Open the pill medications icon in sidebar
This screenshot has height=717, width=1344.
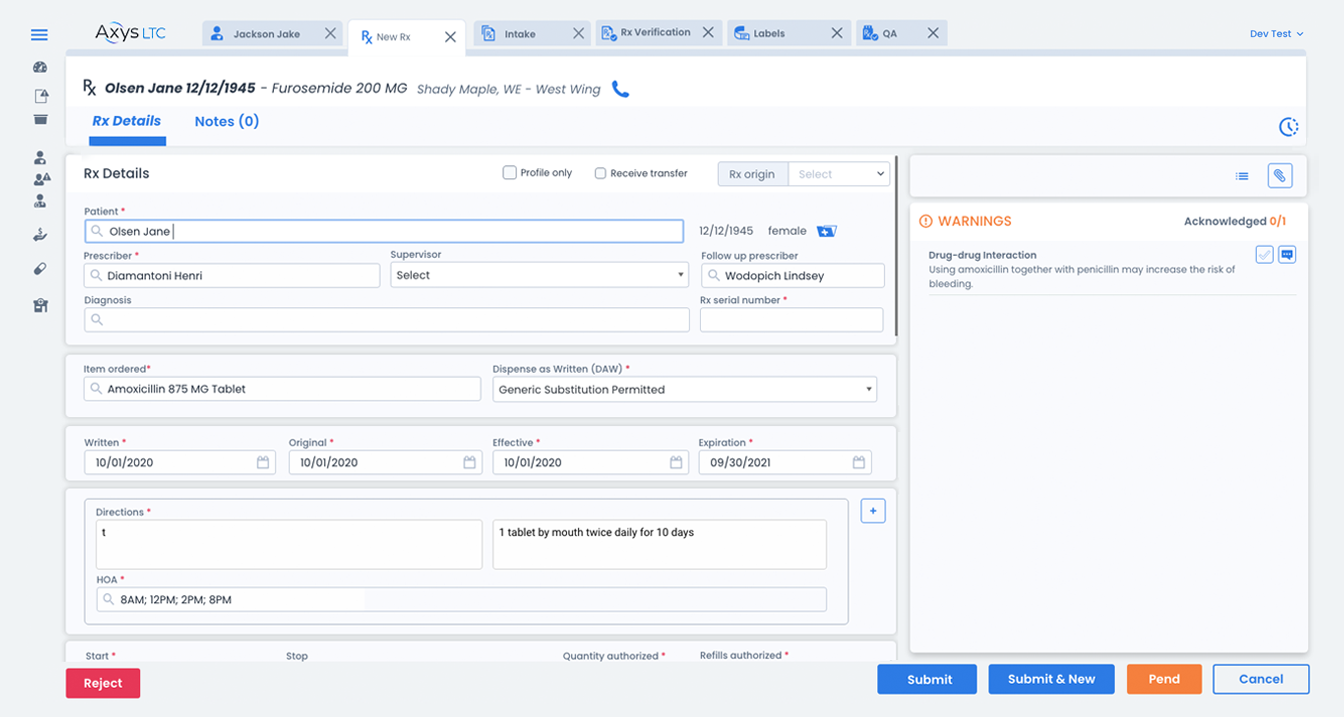(40, 269)
